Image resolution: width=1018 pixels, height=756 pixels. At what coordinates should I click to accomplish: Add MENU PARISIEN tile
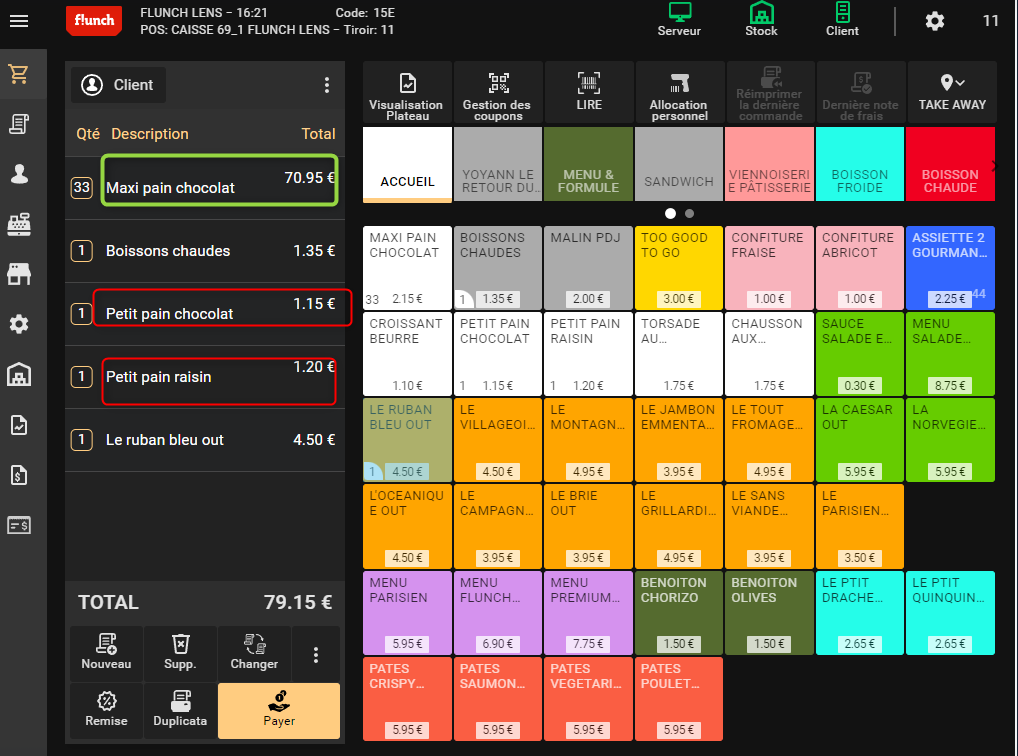click(407, 612)
